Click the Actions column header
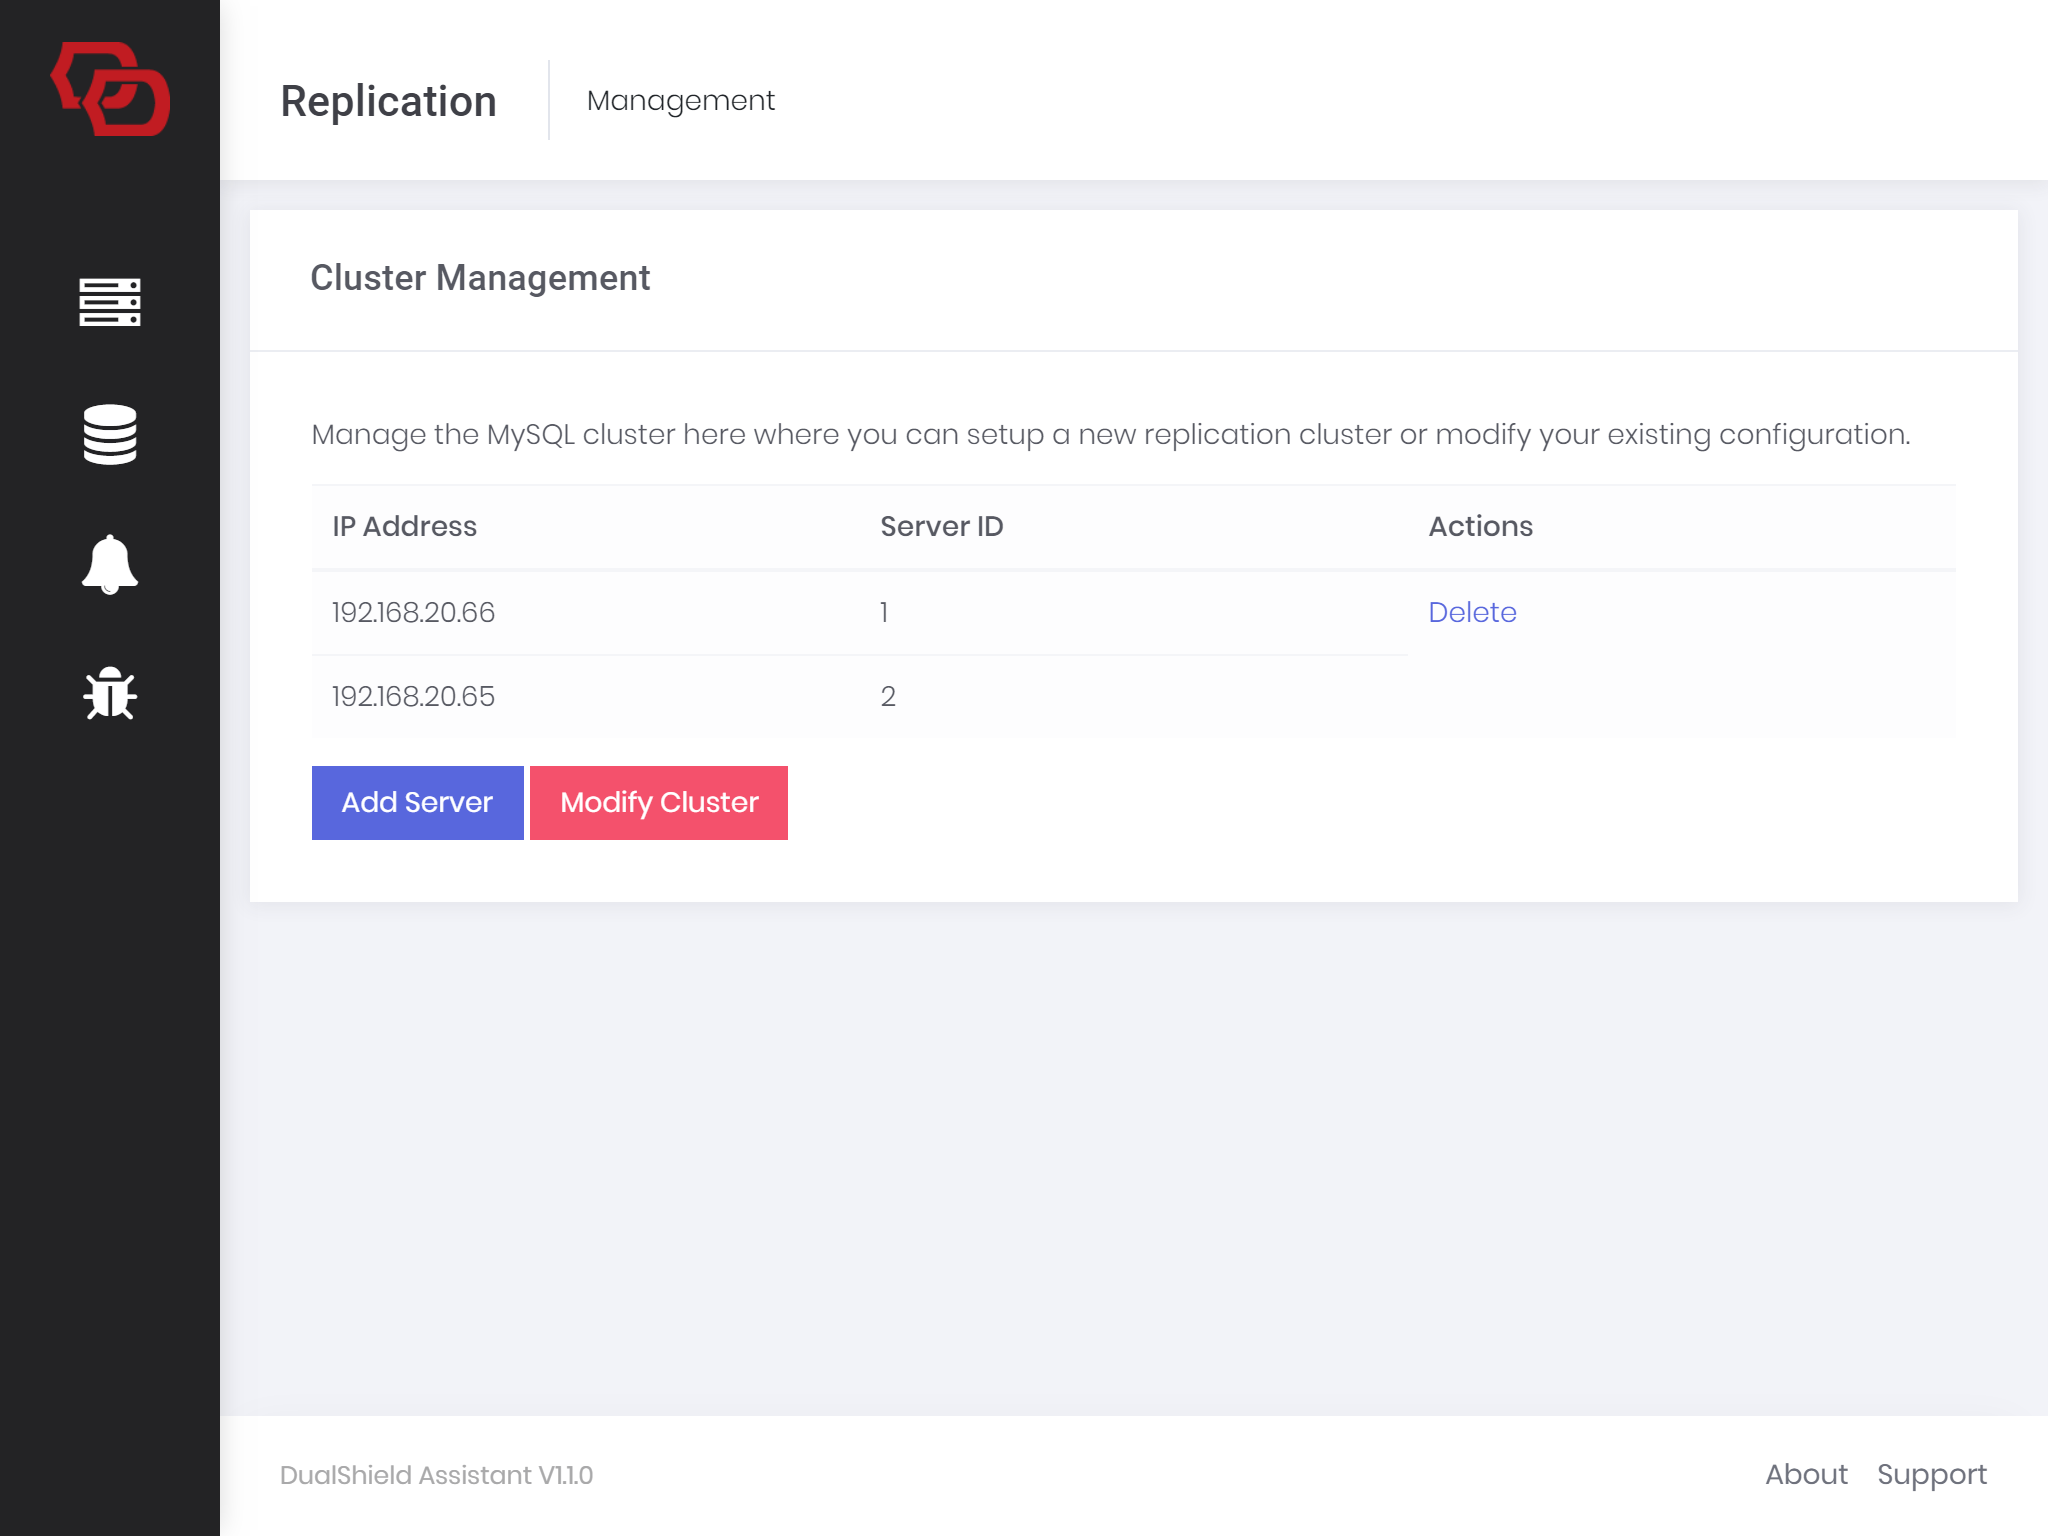2048x1536 pixels. [1480, 526]
